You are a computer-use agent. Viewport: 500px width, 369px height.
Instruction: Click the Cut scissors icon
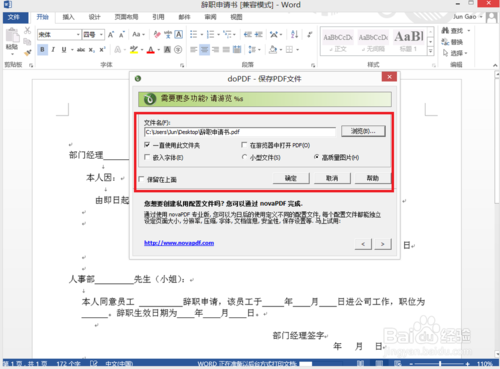point(27,31)
